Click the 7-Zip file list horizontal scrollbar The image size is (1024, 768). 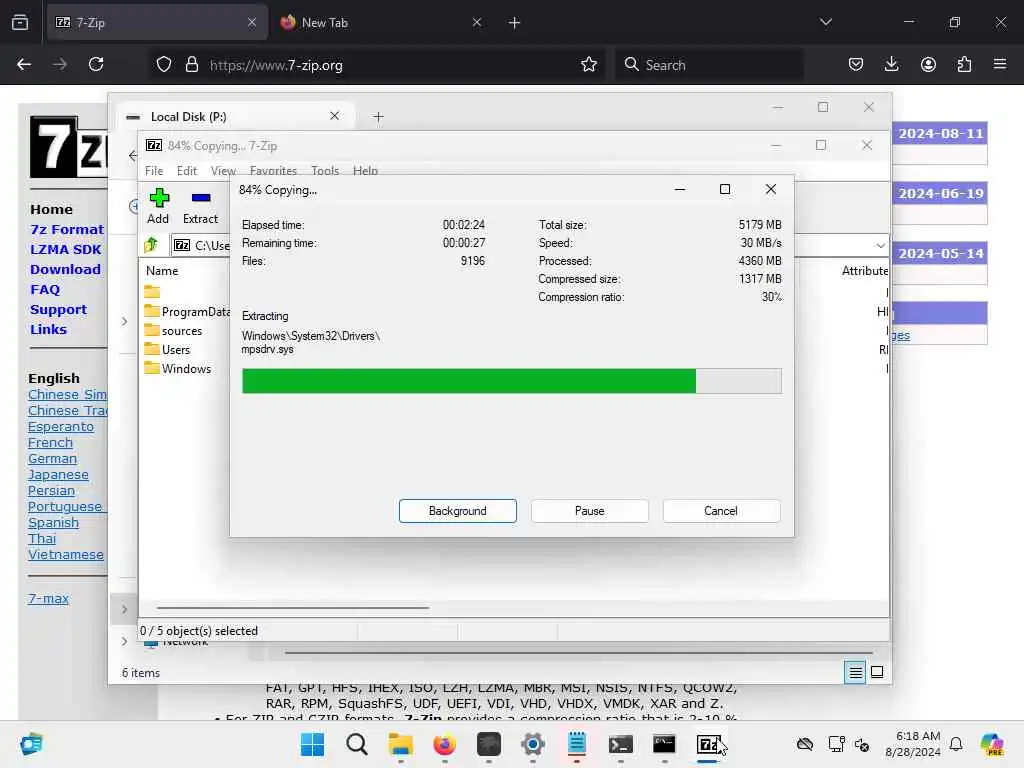[293, 607]
